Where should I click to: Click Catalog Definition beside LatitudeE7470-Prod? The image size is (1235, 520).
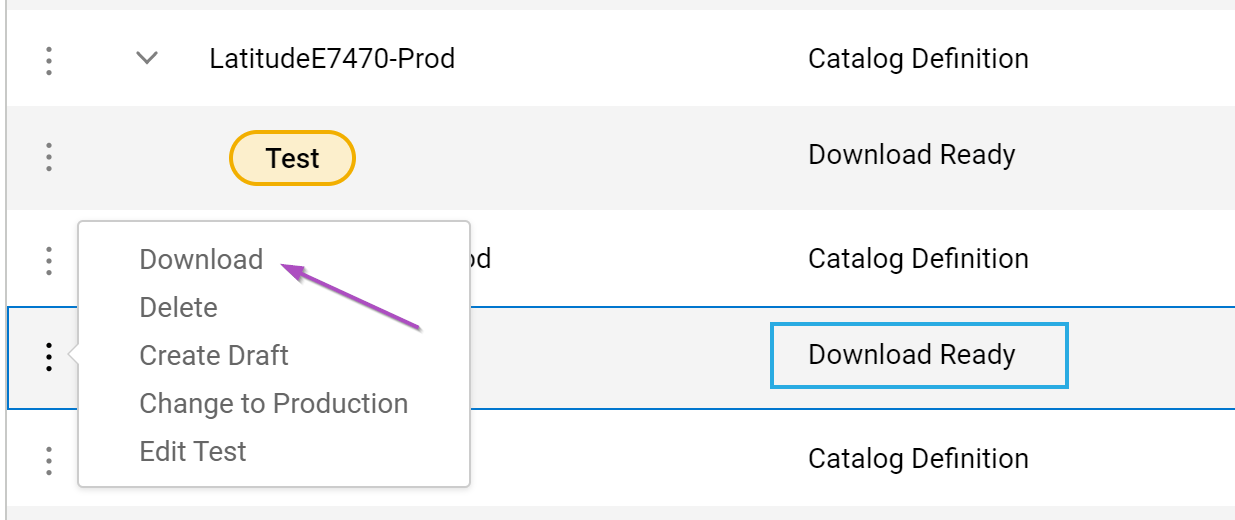[917, 59]
